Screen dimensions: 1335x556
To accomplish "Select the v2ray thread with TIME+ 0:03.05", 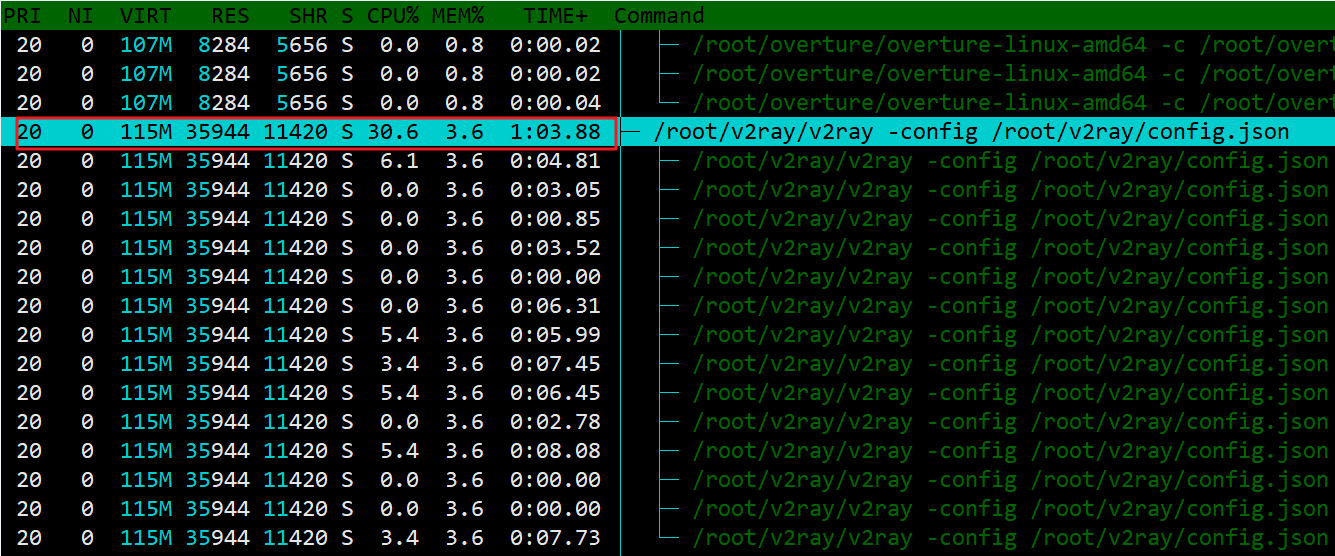I will pos(667,190).
